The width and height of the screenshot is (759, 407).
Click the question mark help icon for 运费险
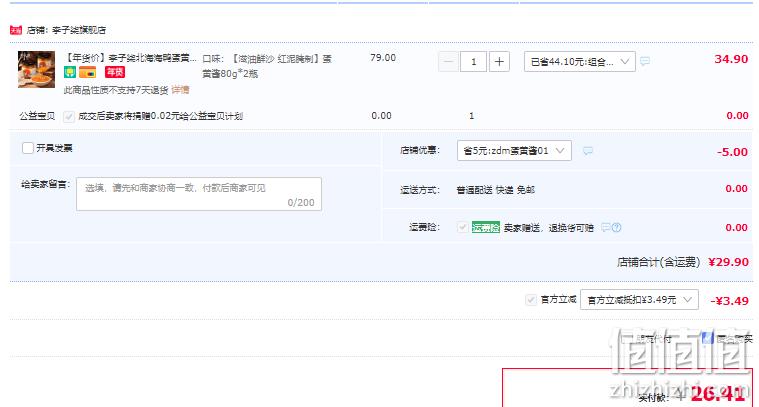616,227
